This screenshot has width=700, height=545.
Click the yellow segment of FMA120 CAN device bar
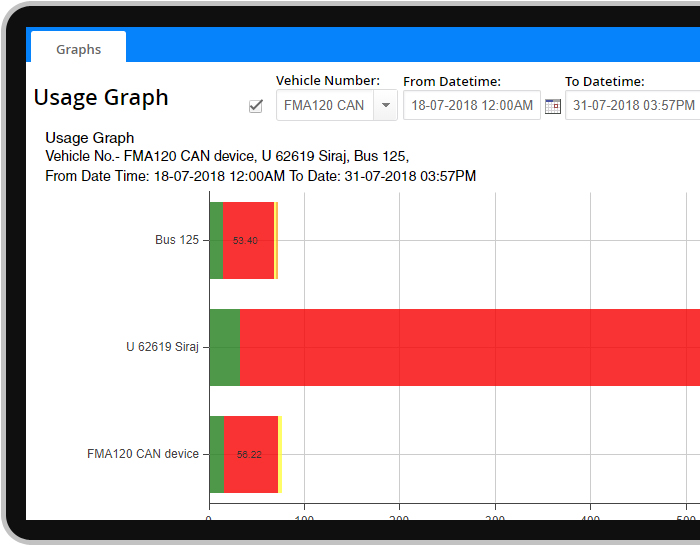click(280, 454)
